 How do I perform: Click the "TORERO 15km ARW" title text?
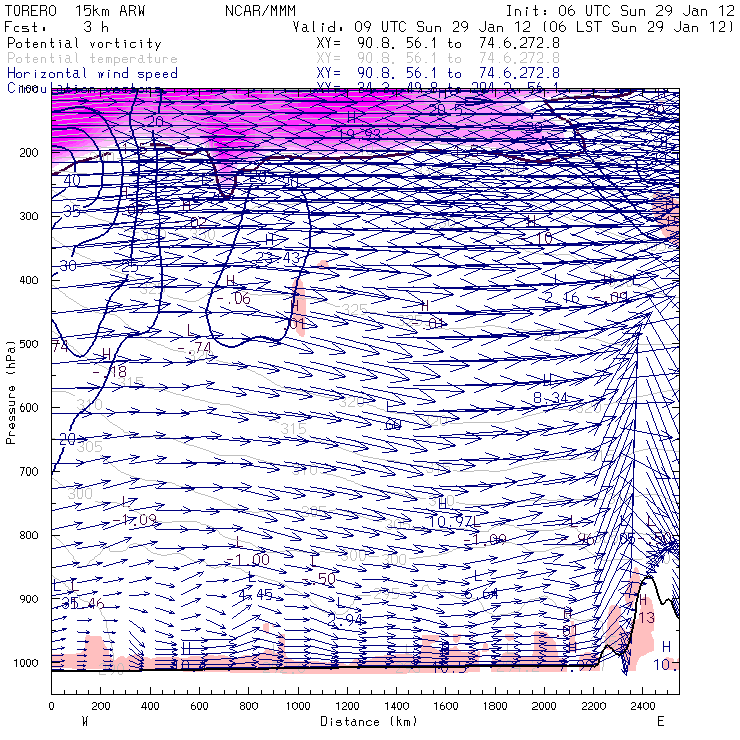[75, 11]
